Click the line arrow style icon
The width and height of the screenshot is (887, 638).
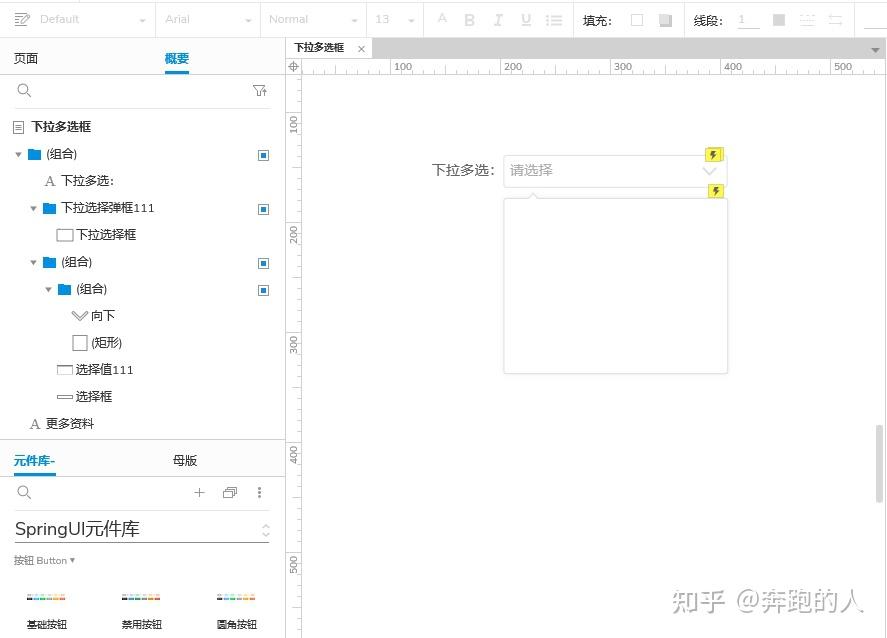click(836, 20)
